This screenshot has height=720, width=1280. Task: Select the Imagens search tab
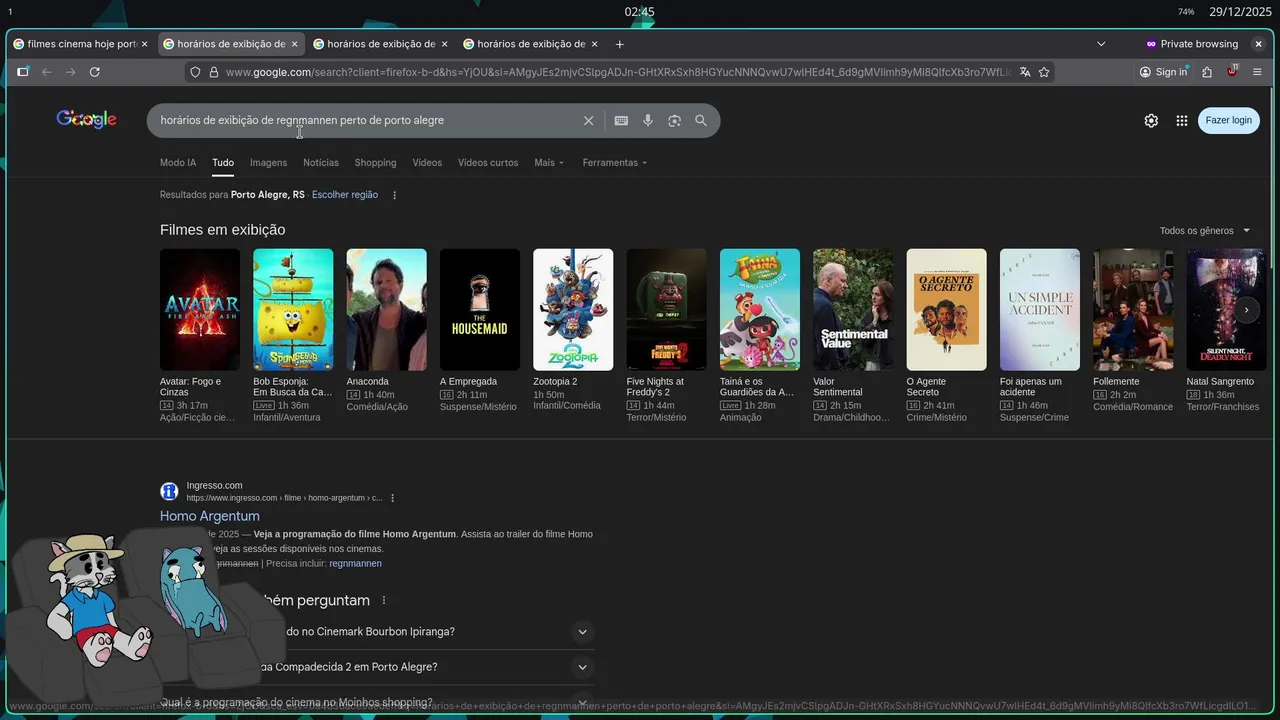[268, 162]
